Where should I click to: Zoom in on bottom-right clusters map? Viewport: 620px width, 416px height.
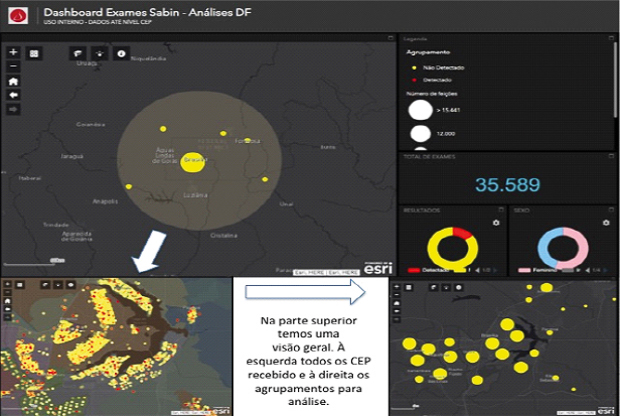[x=397, y=287]
